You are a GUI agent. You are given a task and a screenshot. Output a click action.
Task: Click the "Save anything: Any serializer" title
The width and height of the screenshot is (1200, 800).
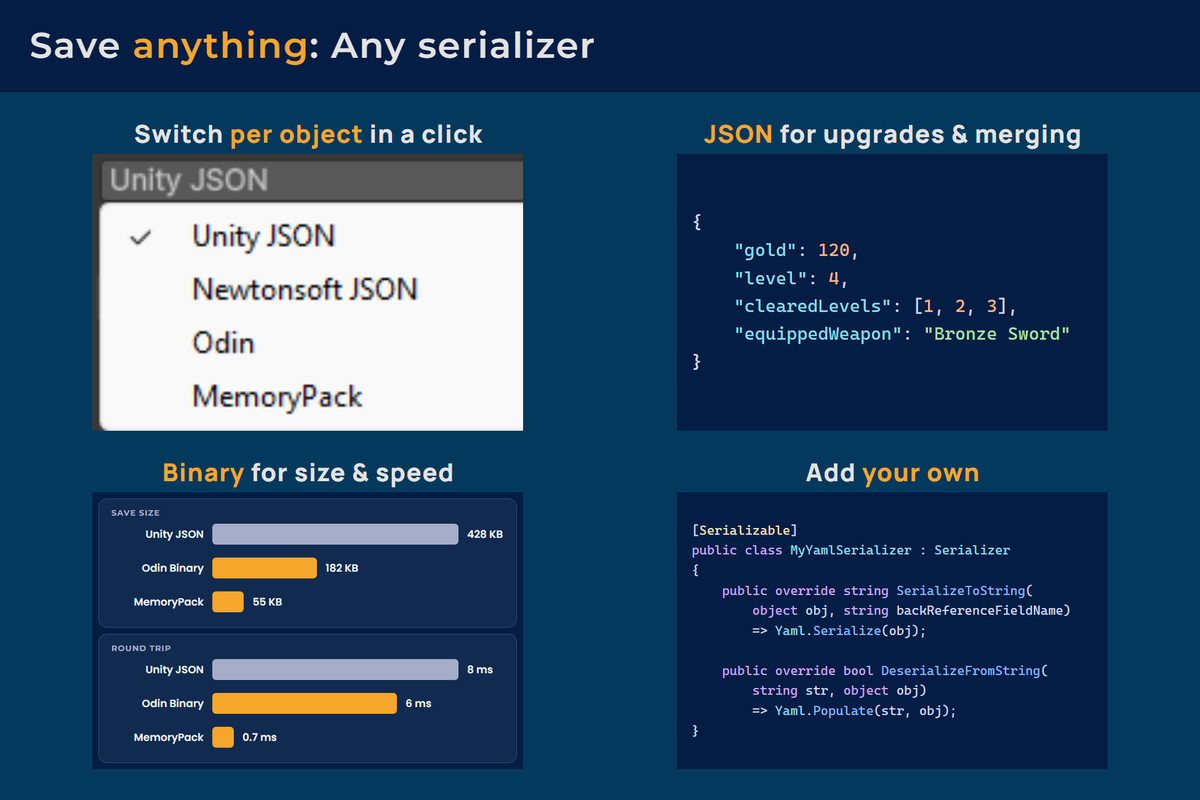[312, 45]
